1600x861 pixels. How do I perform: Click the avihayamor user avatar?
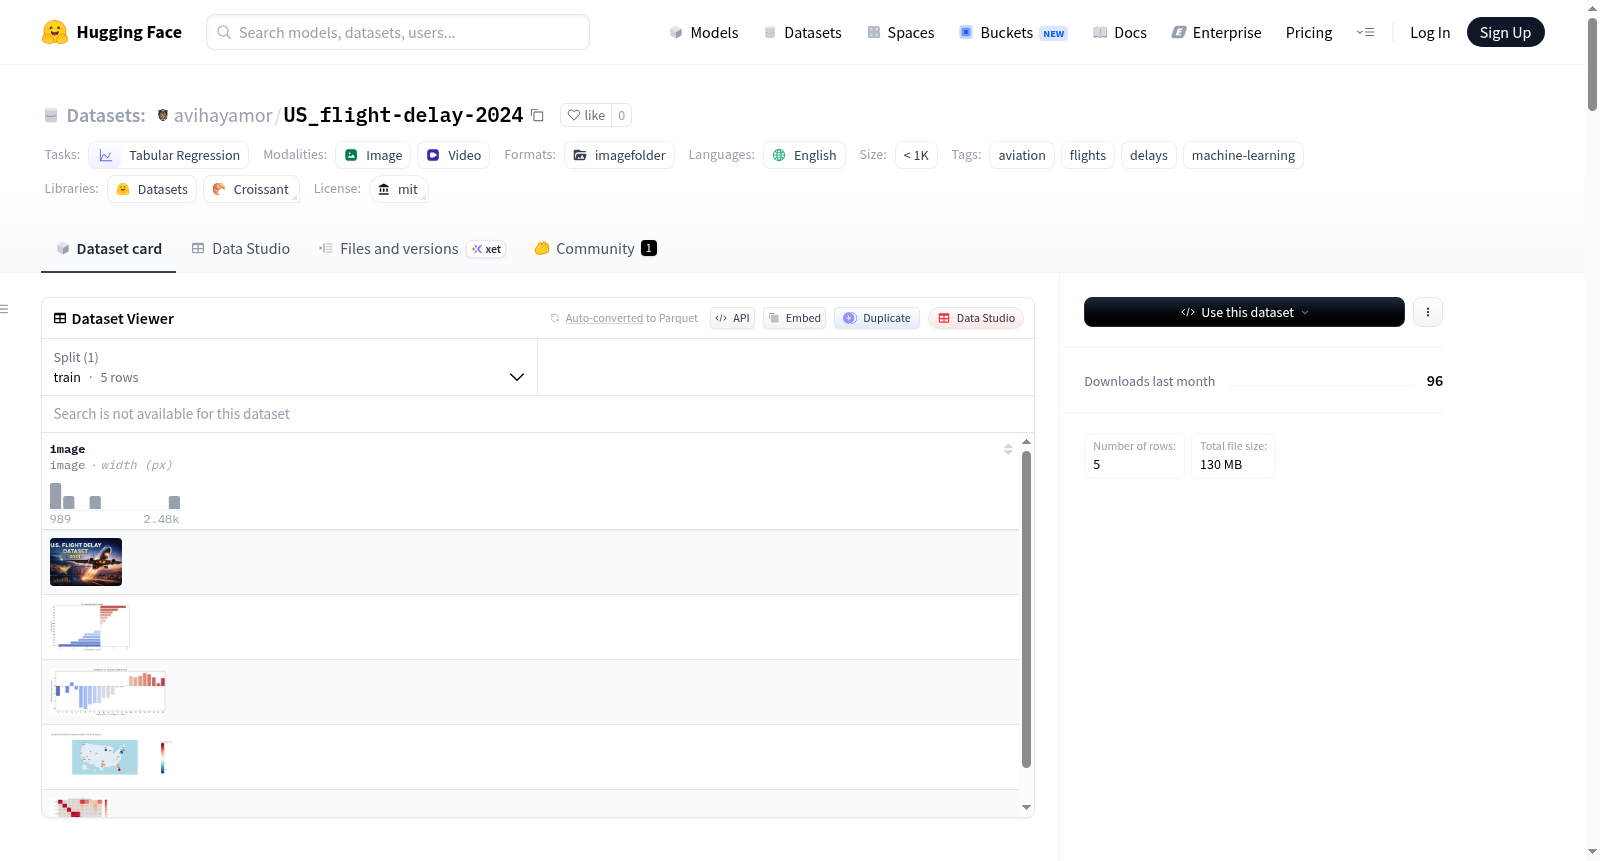coord(163,115)
